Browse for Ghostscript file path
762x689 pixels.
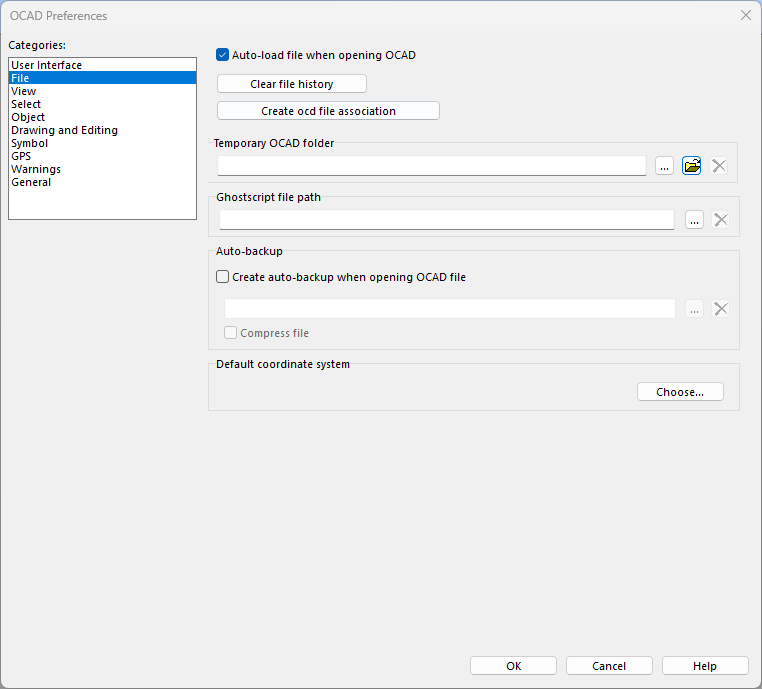[x=694, y=220]
